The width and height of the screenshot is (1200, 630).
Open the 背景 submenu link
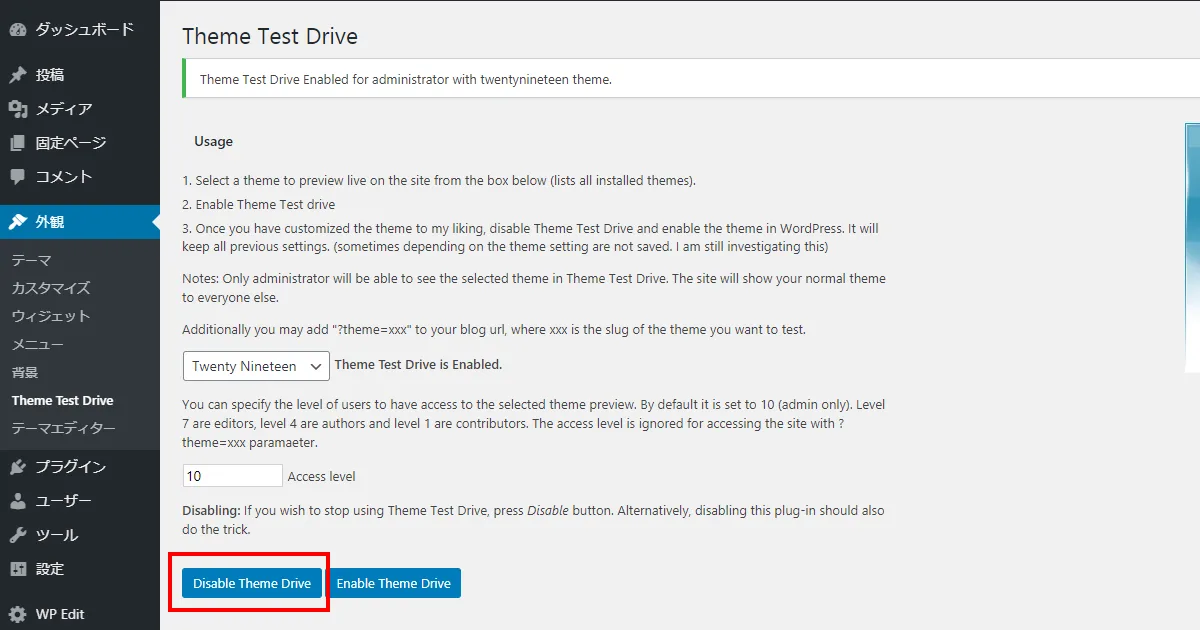(25, 372)
